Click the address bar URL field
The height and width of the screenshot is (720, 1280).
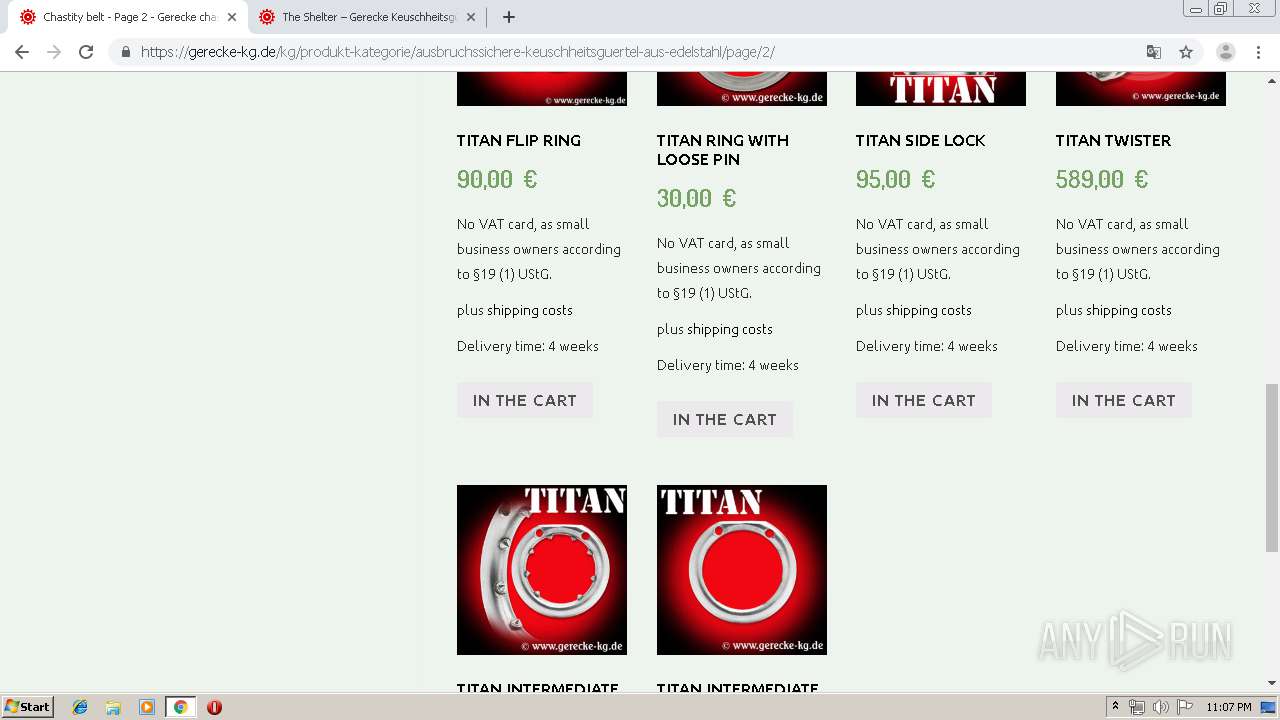click(640, 52)
